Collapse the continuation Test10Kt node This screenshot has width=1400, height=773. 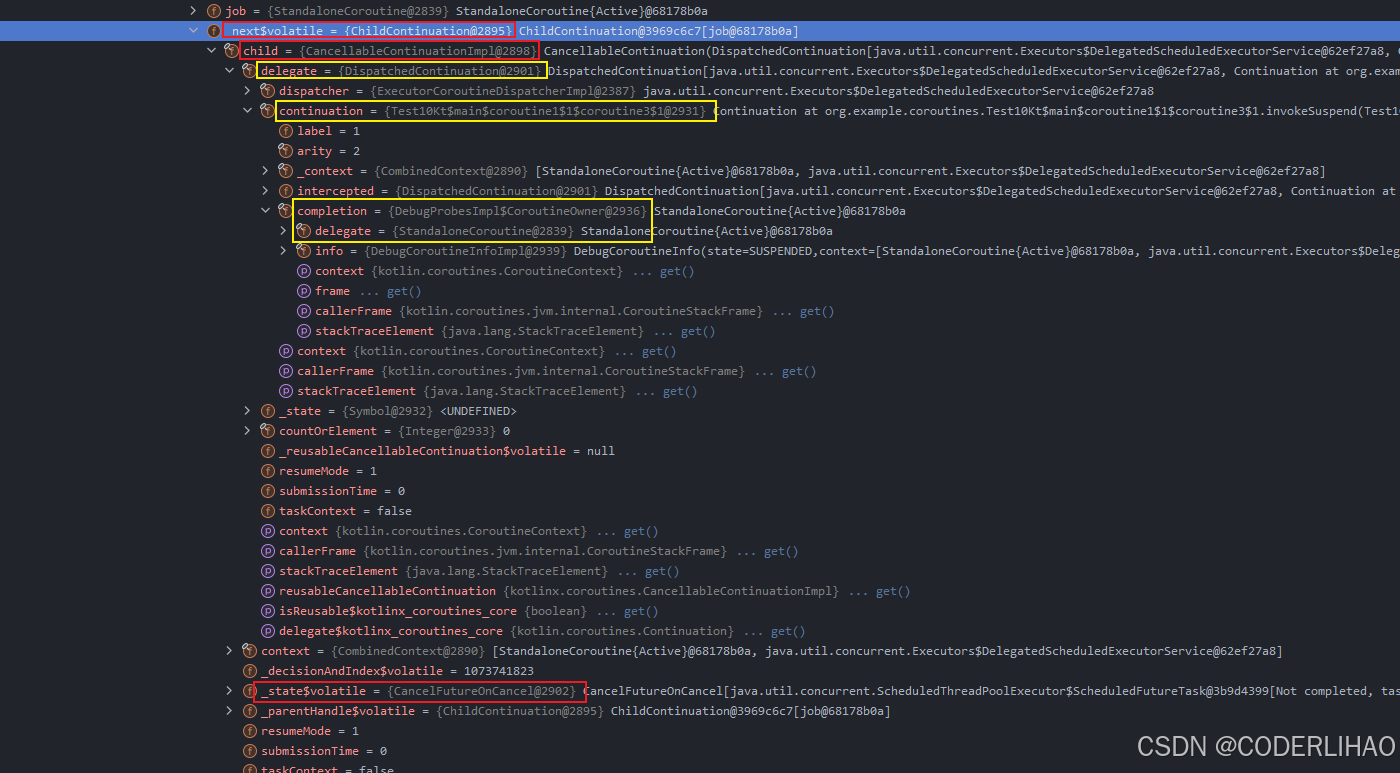point(248,111)
